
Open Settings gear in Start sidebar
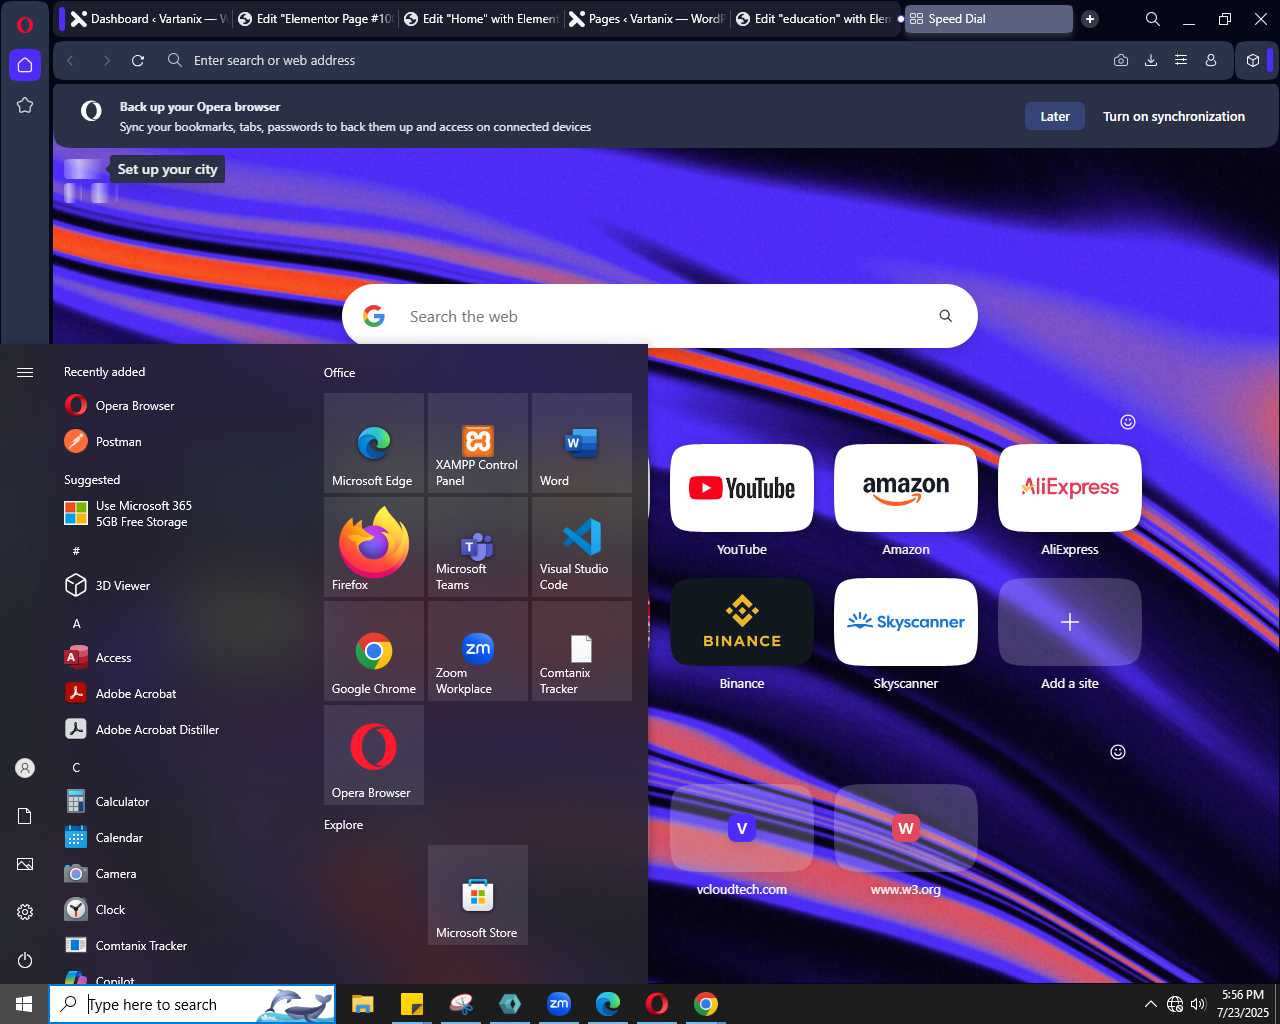coord(25,912)
